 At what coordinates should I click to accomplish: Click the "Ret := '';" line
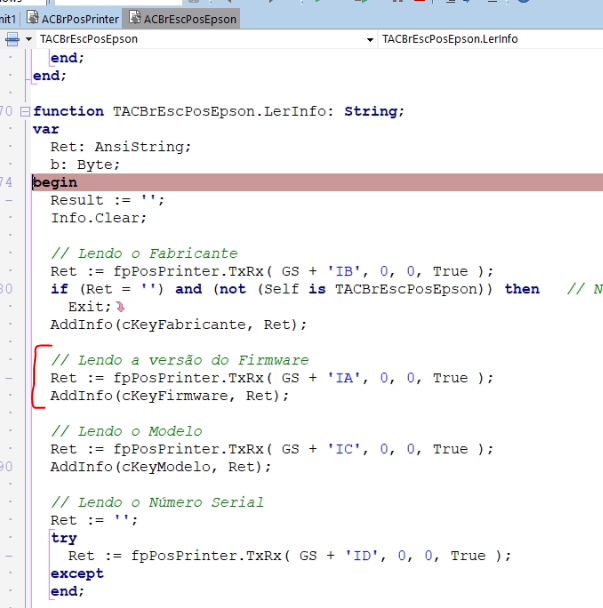[94, 520]
